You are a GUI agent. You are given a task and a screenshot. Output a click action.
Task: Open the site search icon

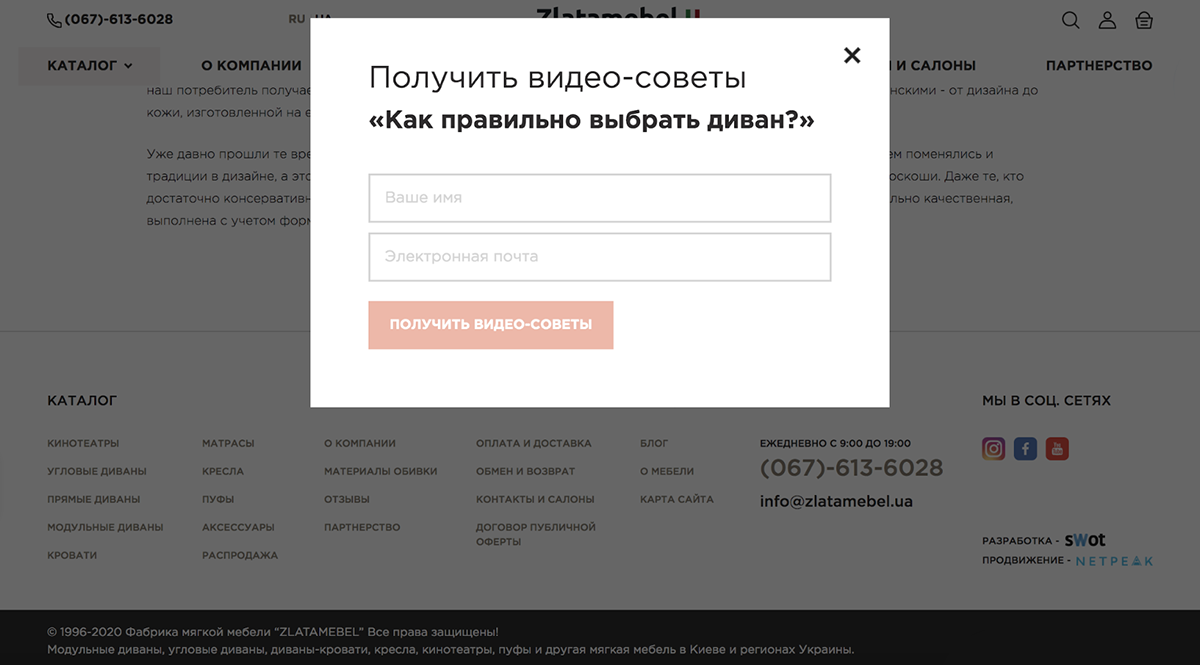(1070, 20)
